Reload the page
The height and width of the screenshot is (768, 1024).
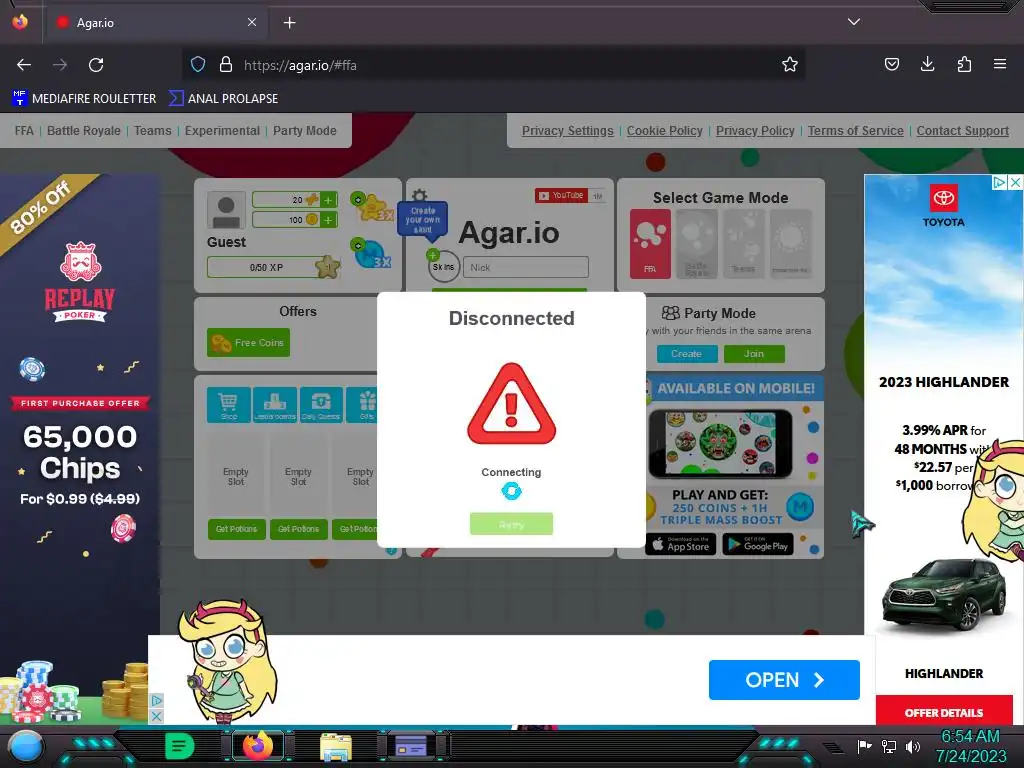[96, 65]
